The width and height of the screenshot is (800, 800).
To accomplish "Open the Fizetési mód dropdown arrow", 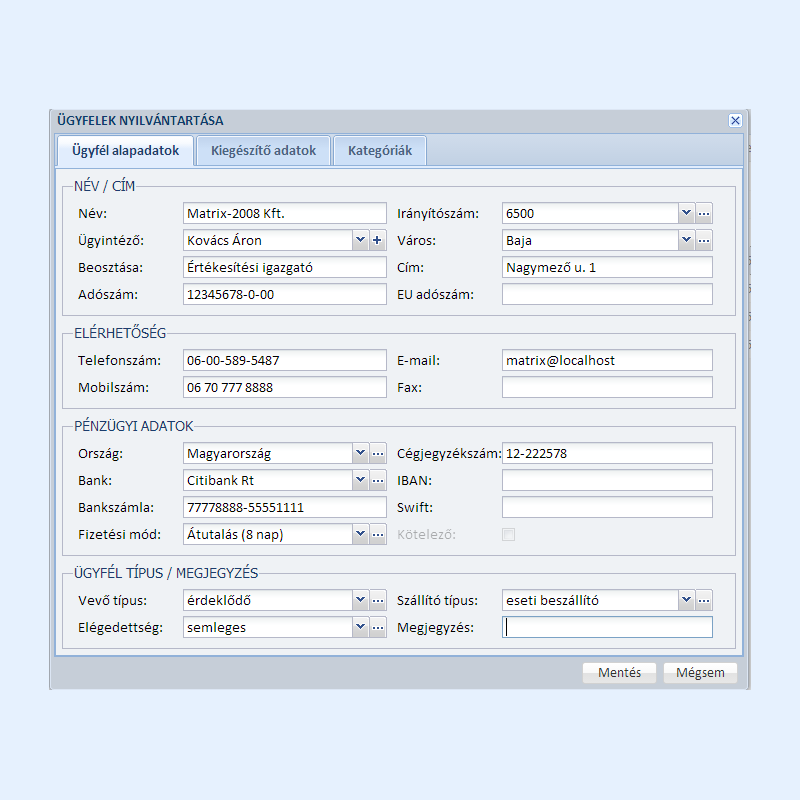I will tap(360, 534).
